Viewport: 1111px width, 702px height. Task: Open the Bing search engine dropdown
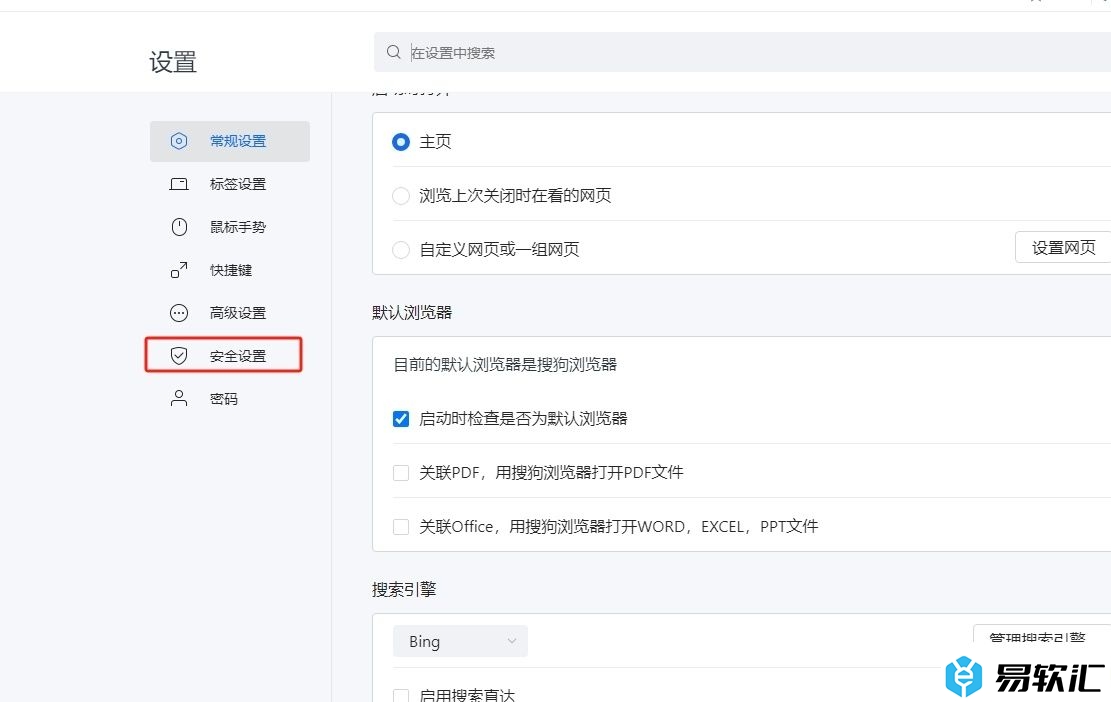461,641
